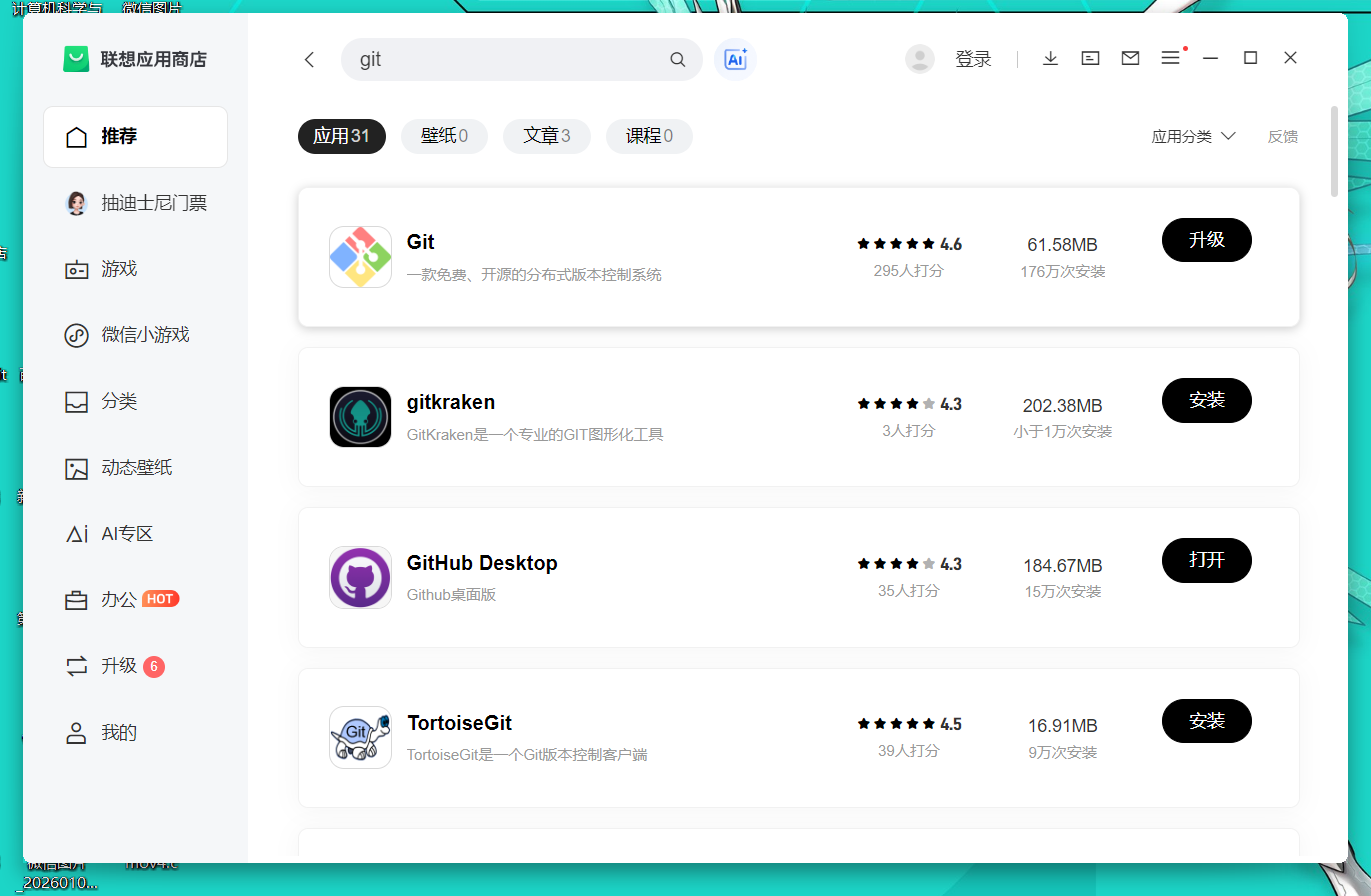Click the 61.58MB size text

[1062, 245]
